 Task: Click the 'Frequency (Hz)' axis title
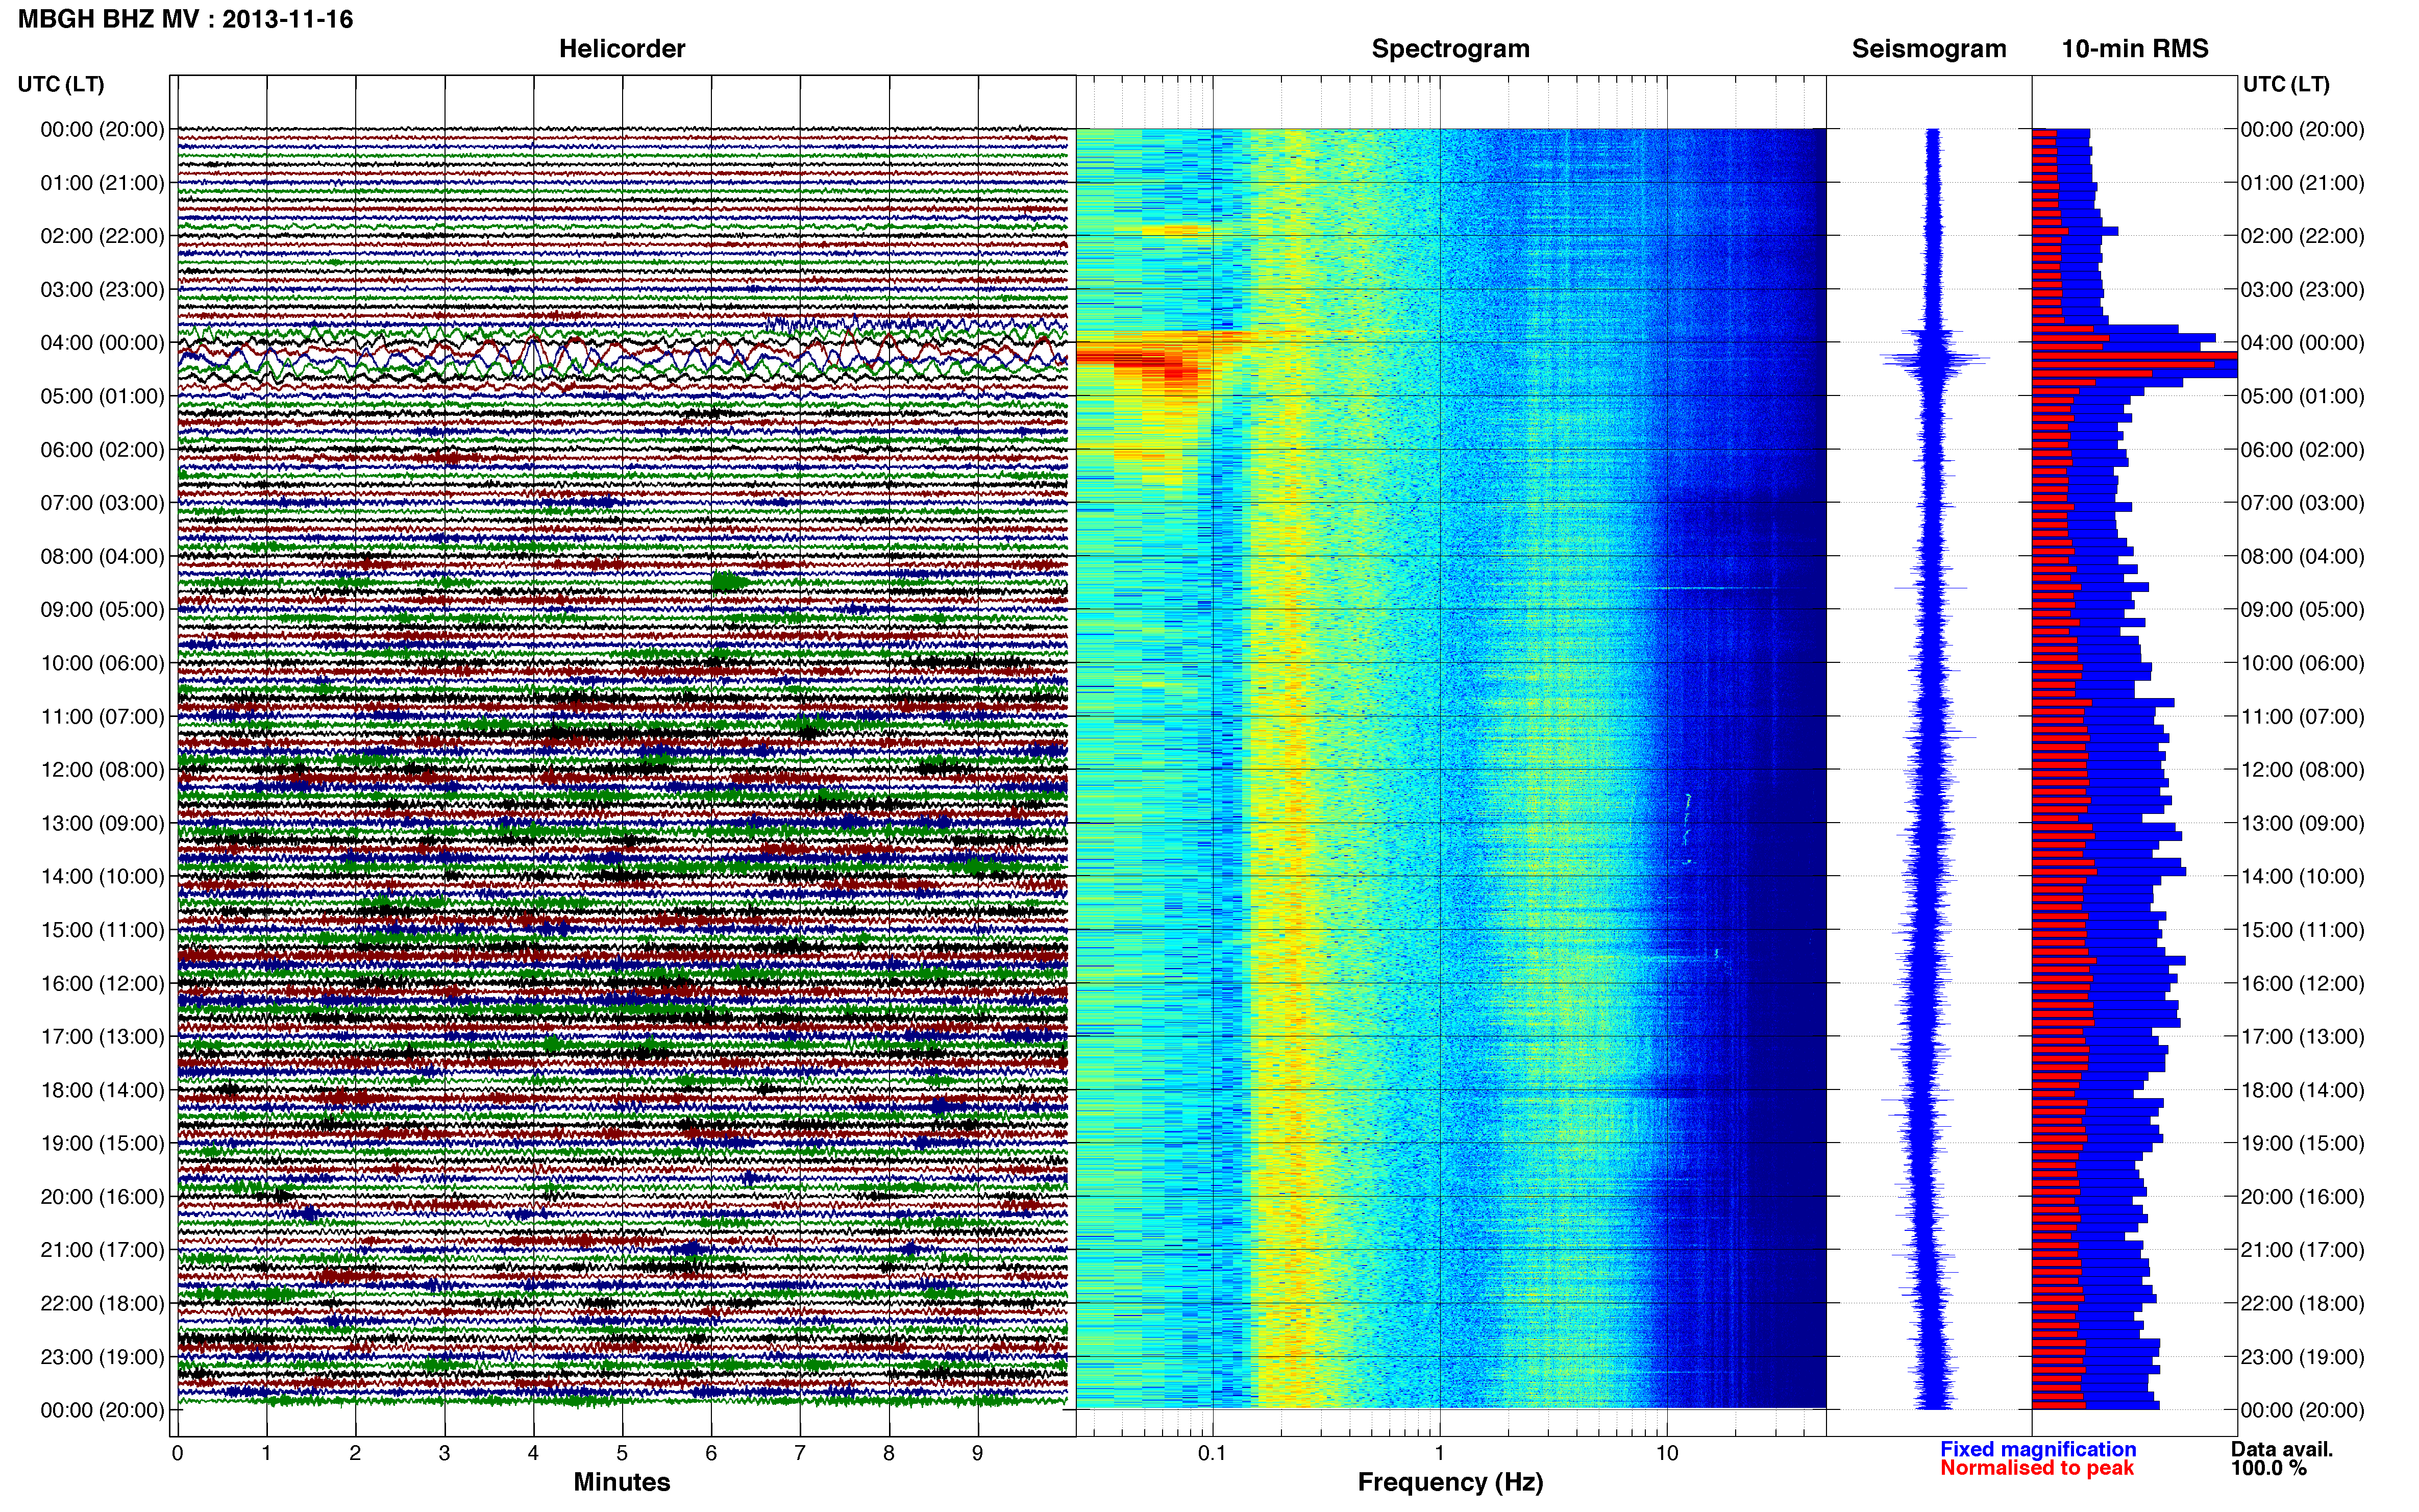(1450, 1482)
